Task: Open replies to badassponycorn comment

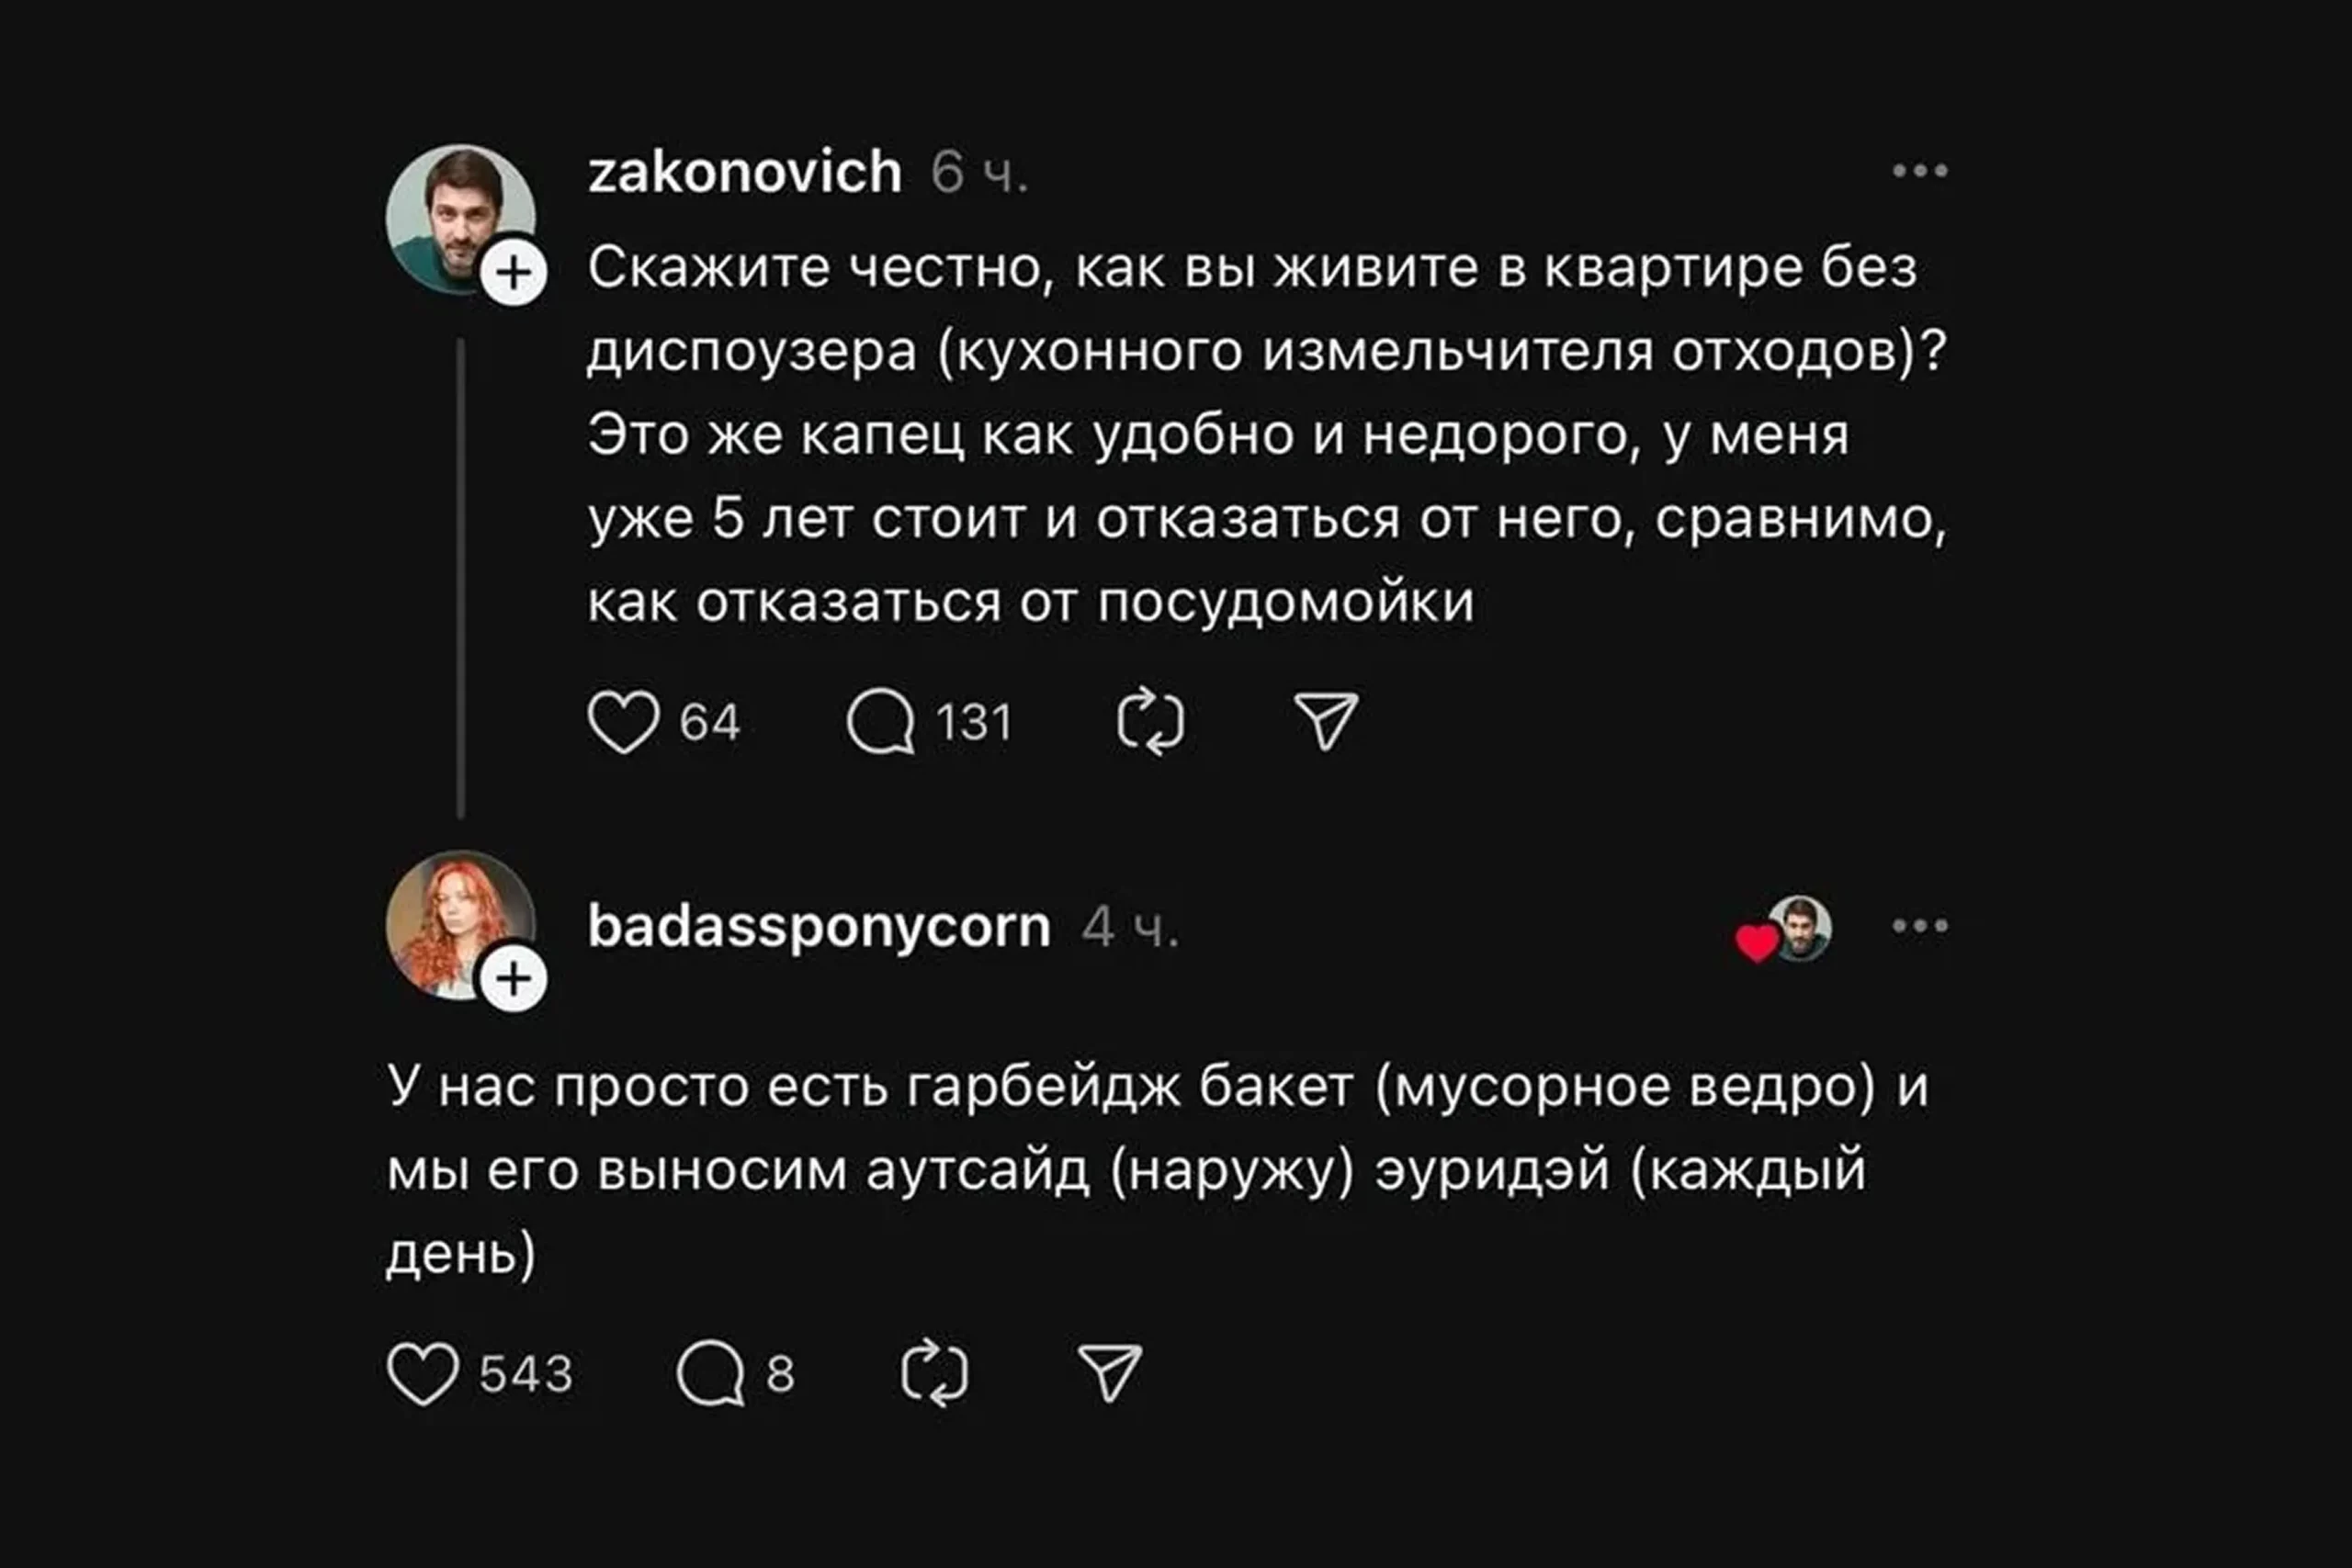Action: [x=710, y=1373]
